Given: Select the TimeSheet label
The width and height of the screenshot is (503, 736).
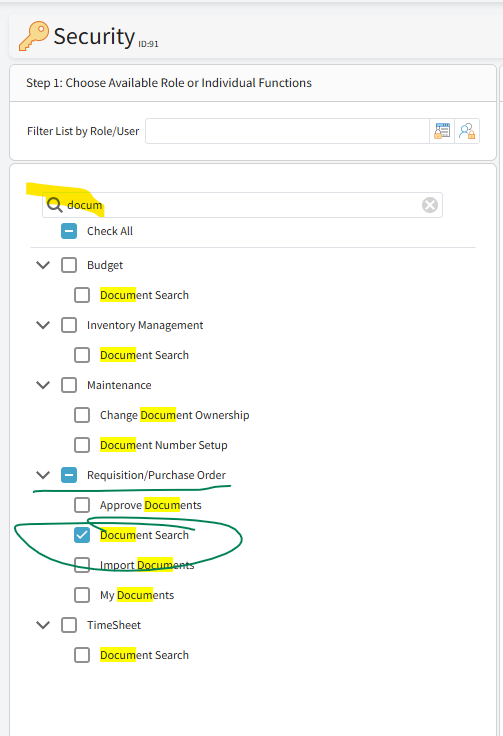Looking at the screenshot, I should pyautogui.click(x=114, y=625).
